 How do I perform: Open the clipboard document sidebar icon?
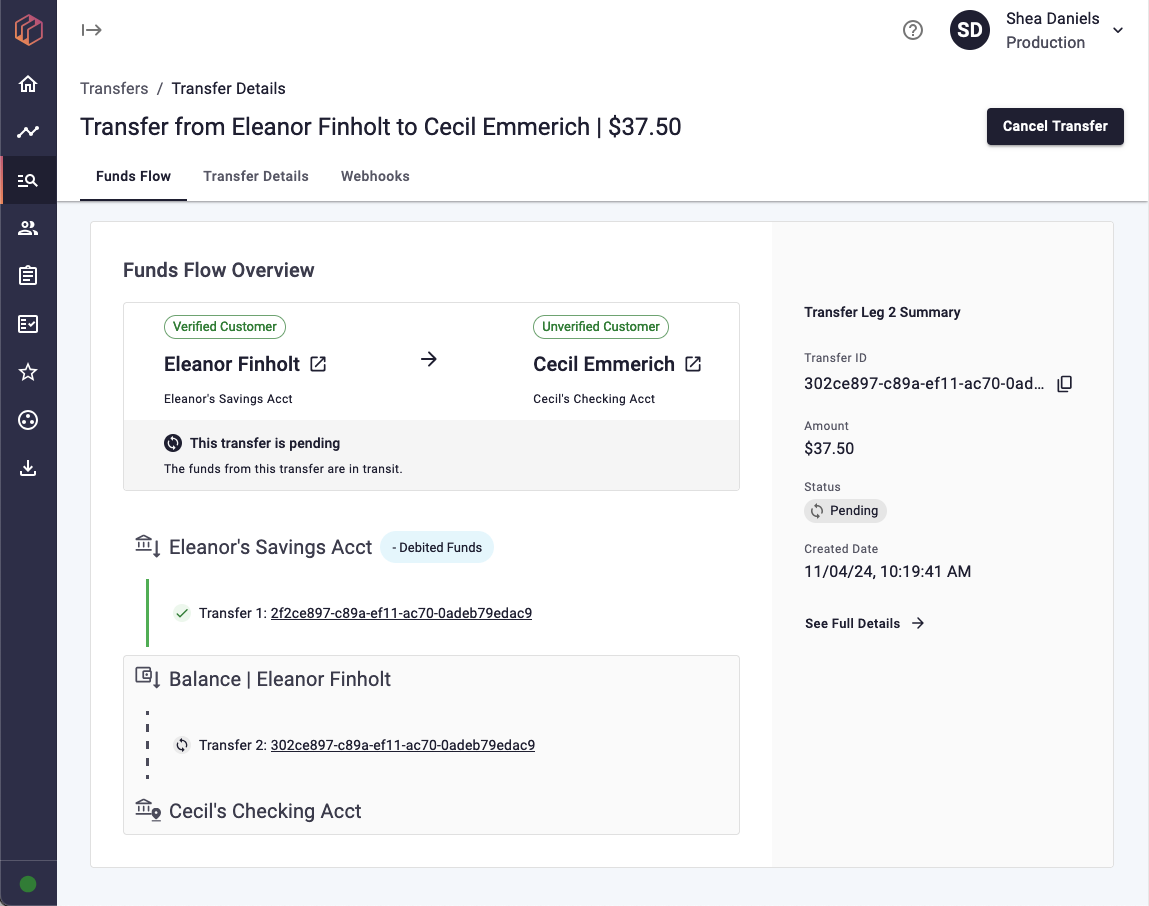pos(28,276)
